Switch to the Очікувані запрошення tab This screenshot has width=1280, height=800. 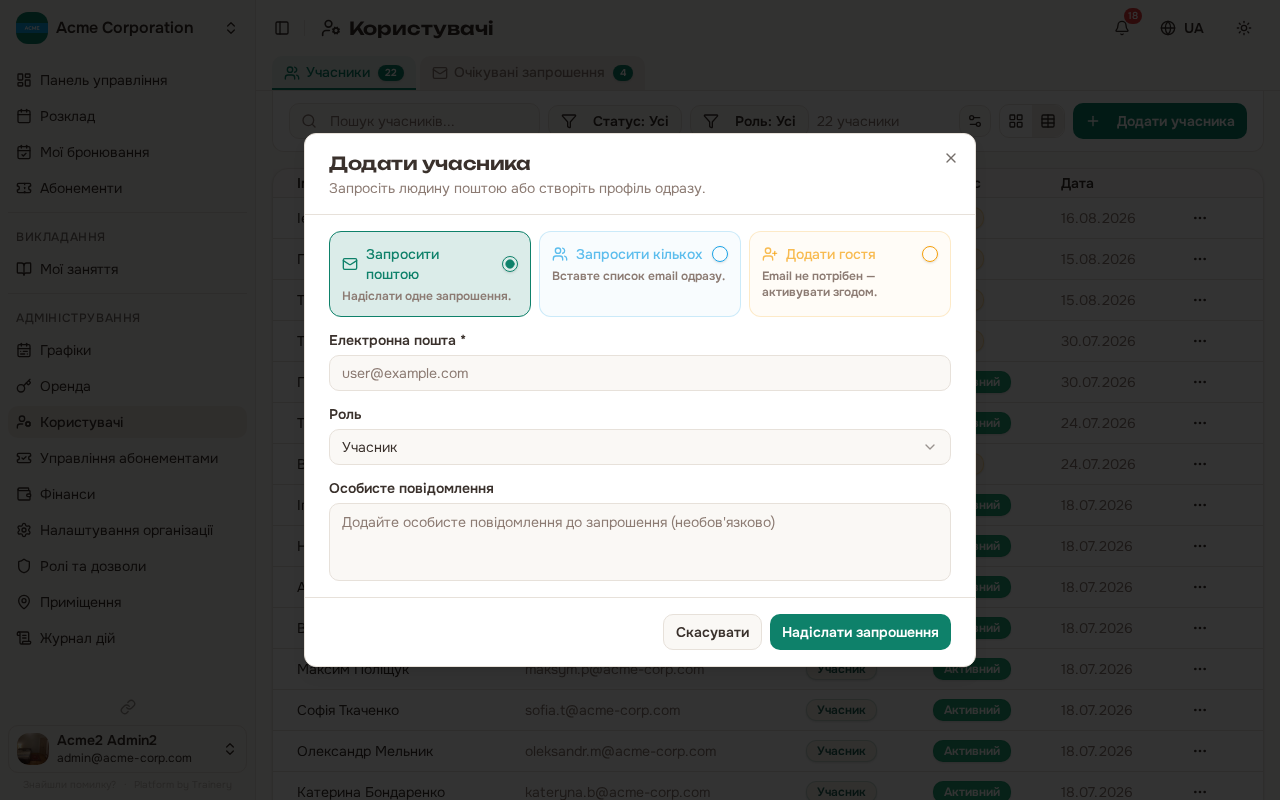pyautogui.click(x=532, y=73)
